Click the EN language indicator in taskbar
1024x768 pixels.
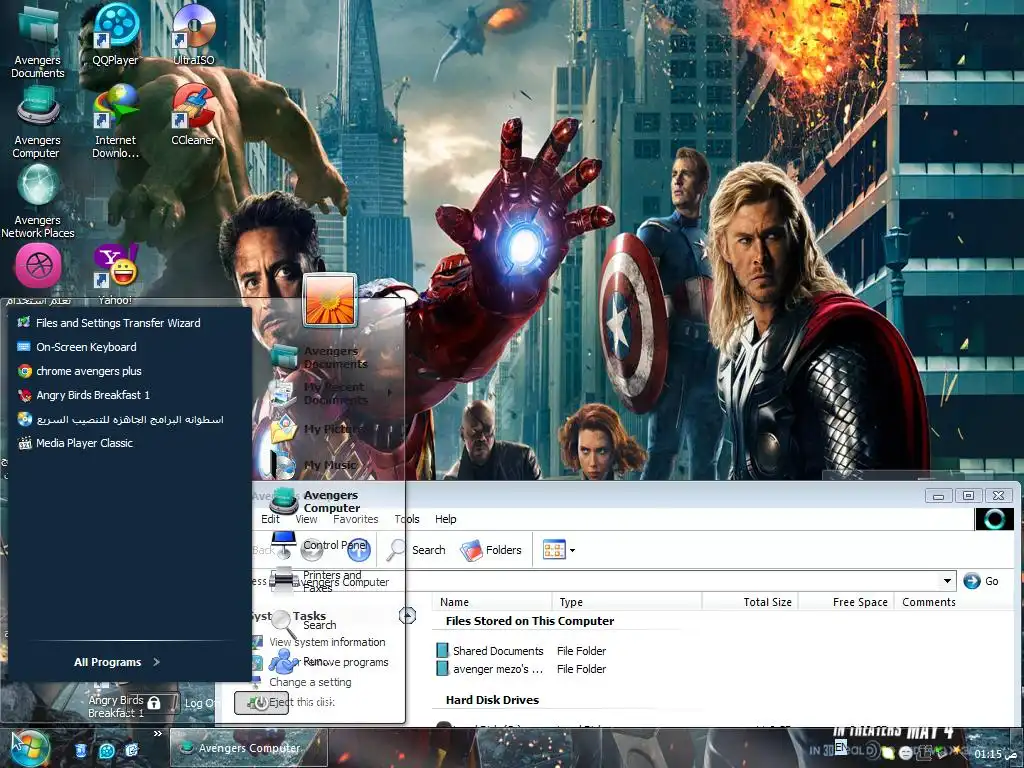(841, 747)
